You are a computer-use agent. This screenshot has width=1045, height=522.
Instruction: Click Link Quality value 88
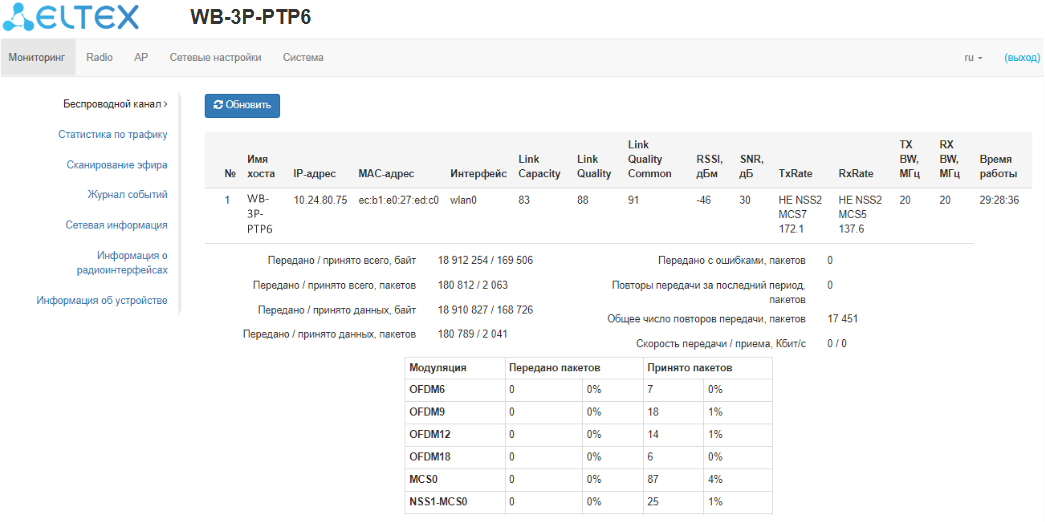(582, 199)
